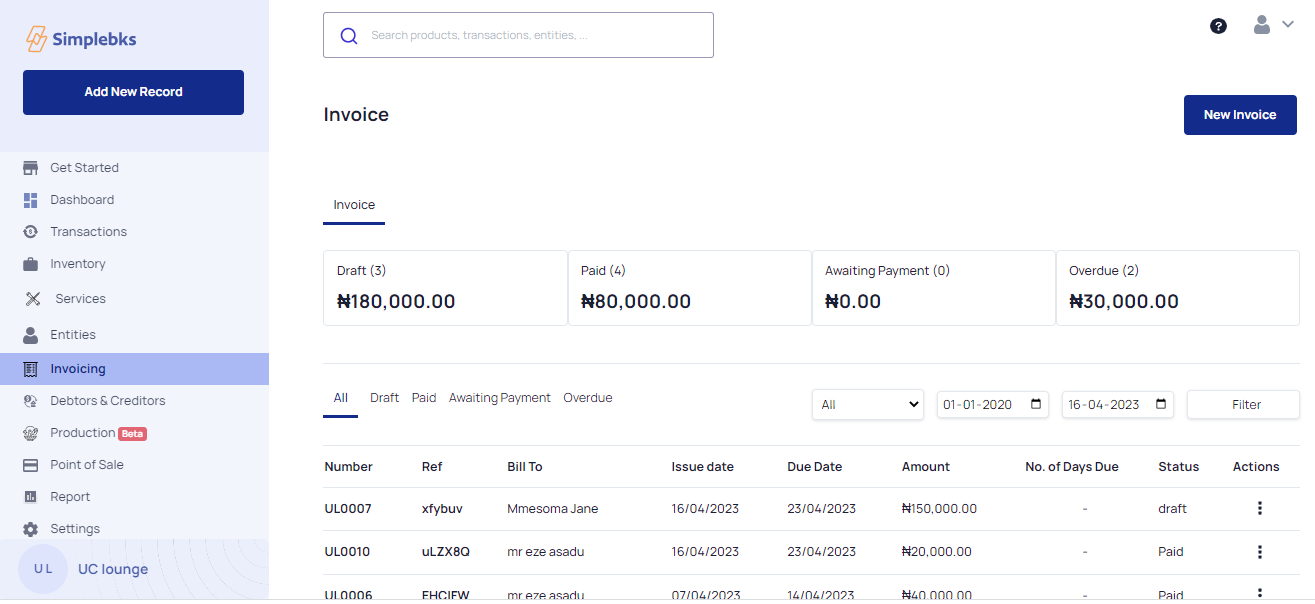
Task: Select the Invoice tab
Action: coord(354,205)
